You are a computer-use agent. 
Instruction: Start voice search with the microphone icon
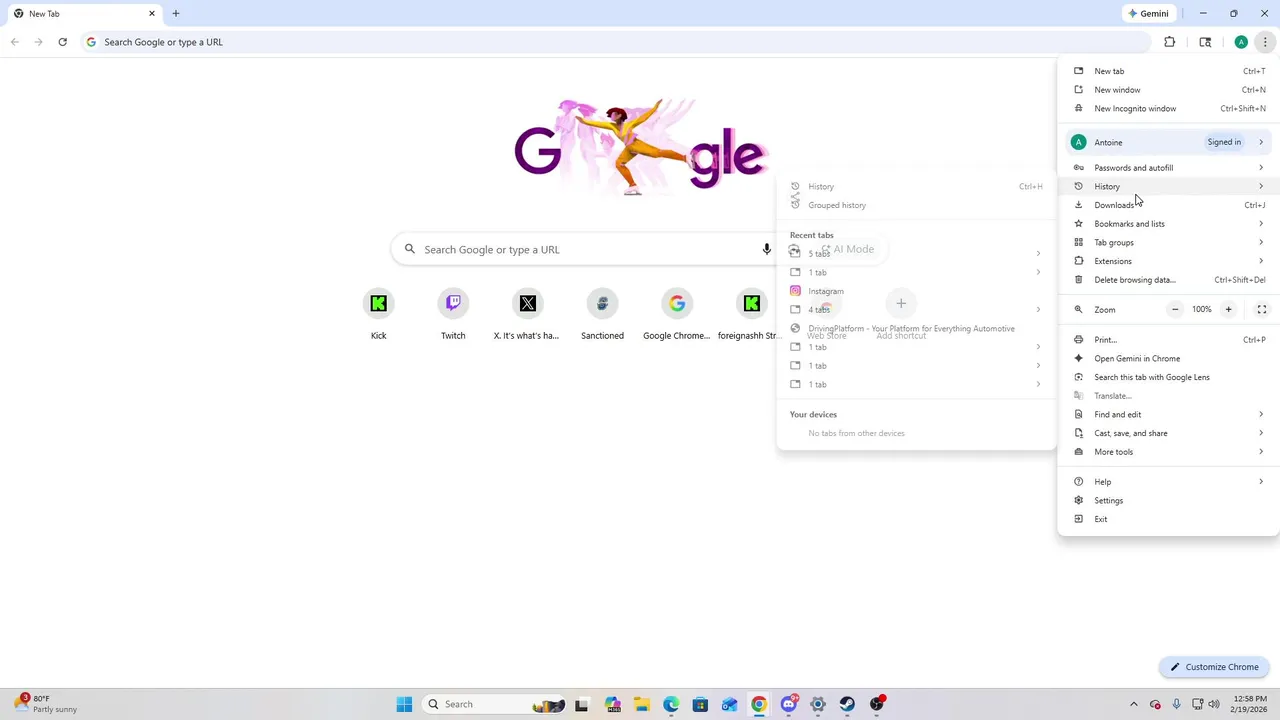tap(767, 249)
